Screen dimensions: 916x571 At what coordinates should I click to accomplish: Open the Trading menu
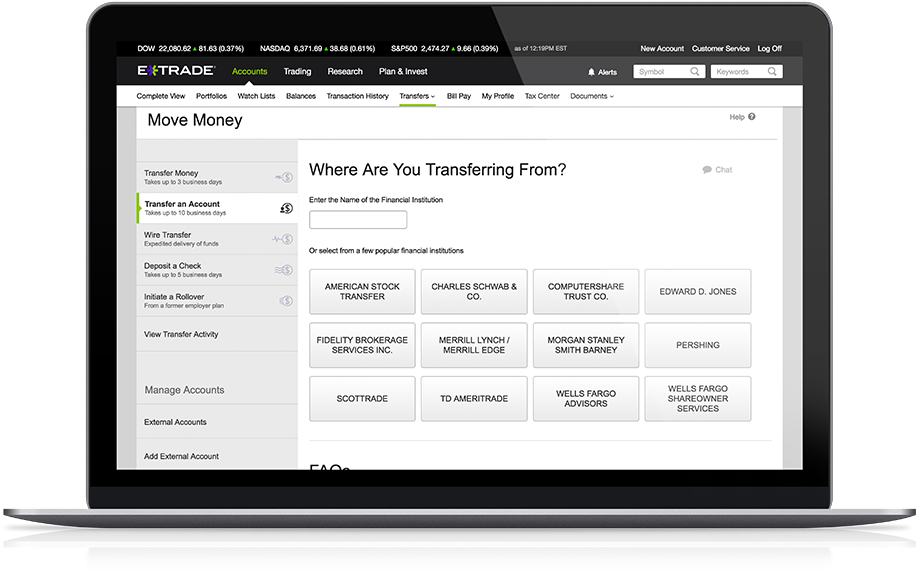pyautogui.click(x=297, y=72)
